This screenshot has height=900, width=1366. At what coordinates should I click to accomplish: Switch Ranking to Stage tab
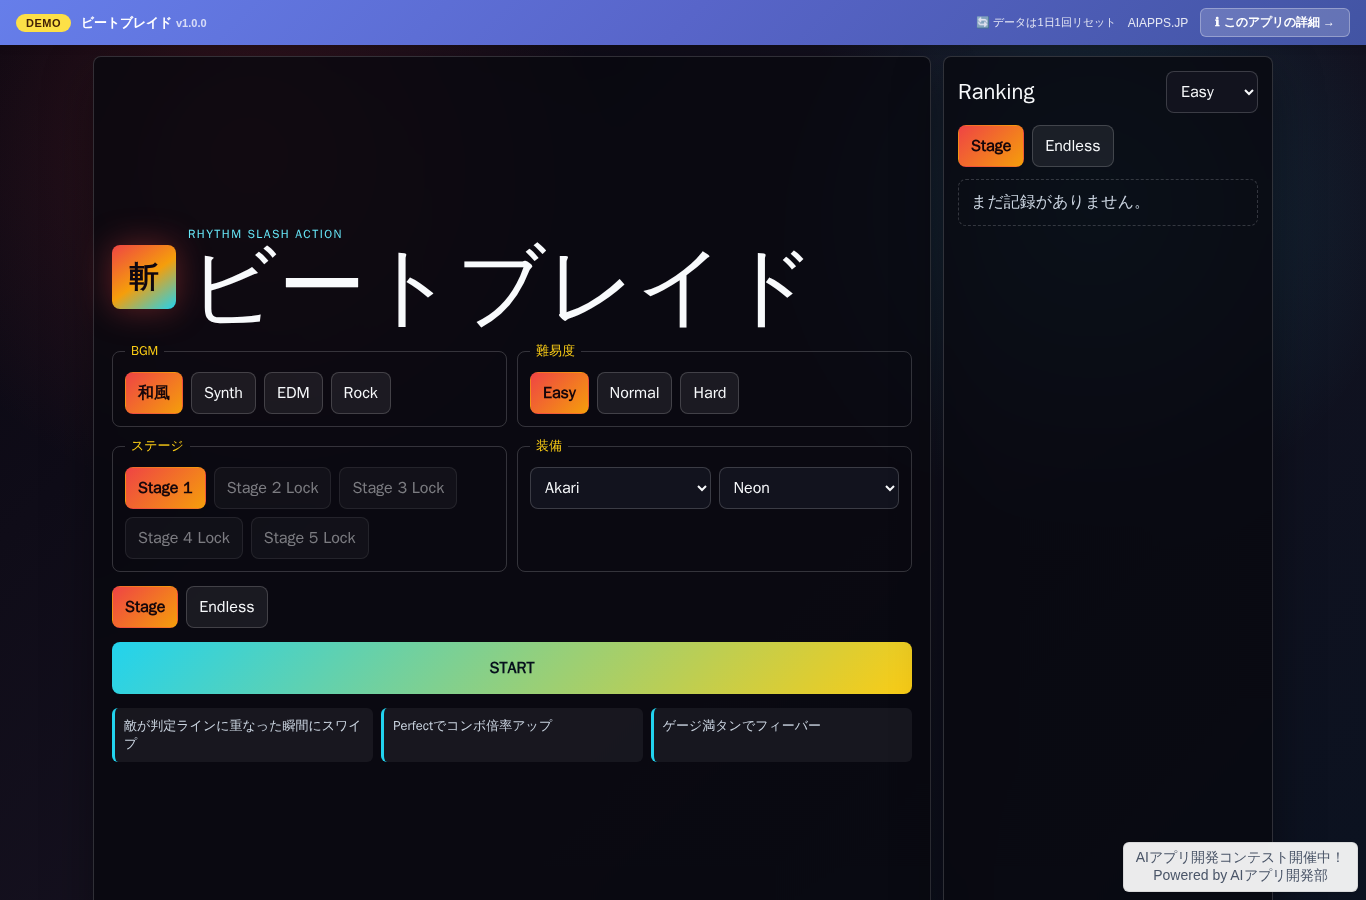(x=991, y=146)
